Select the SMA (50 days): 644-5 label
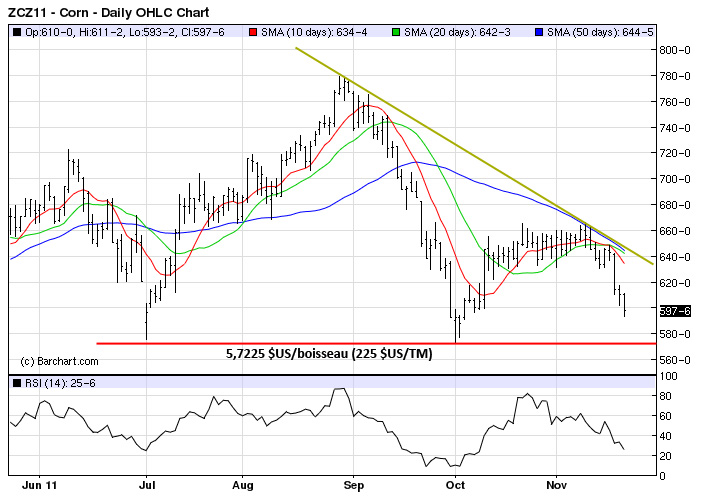 point(600,32)
